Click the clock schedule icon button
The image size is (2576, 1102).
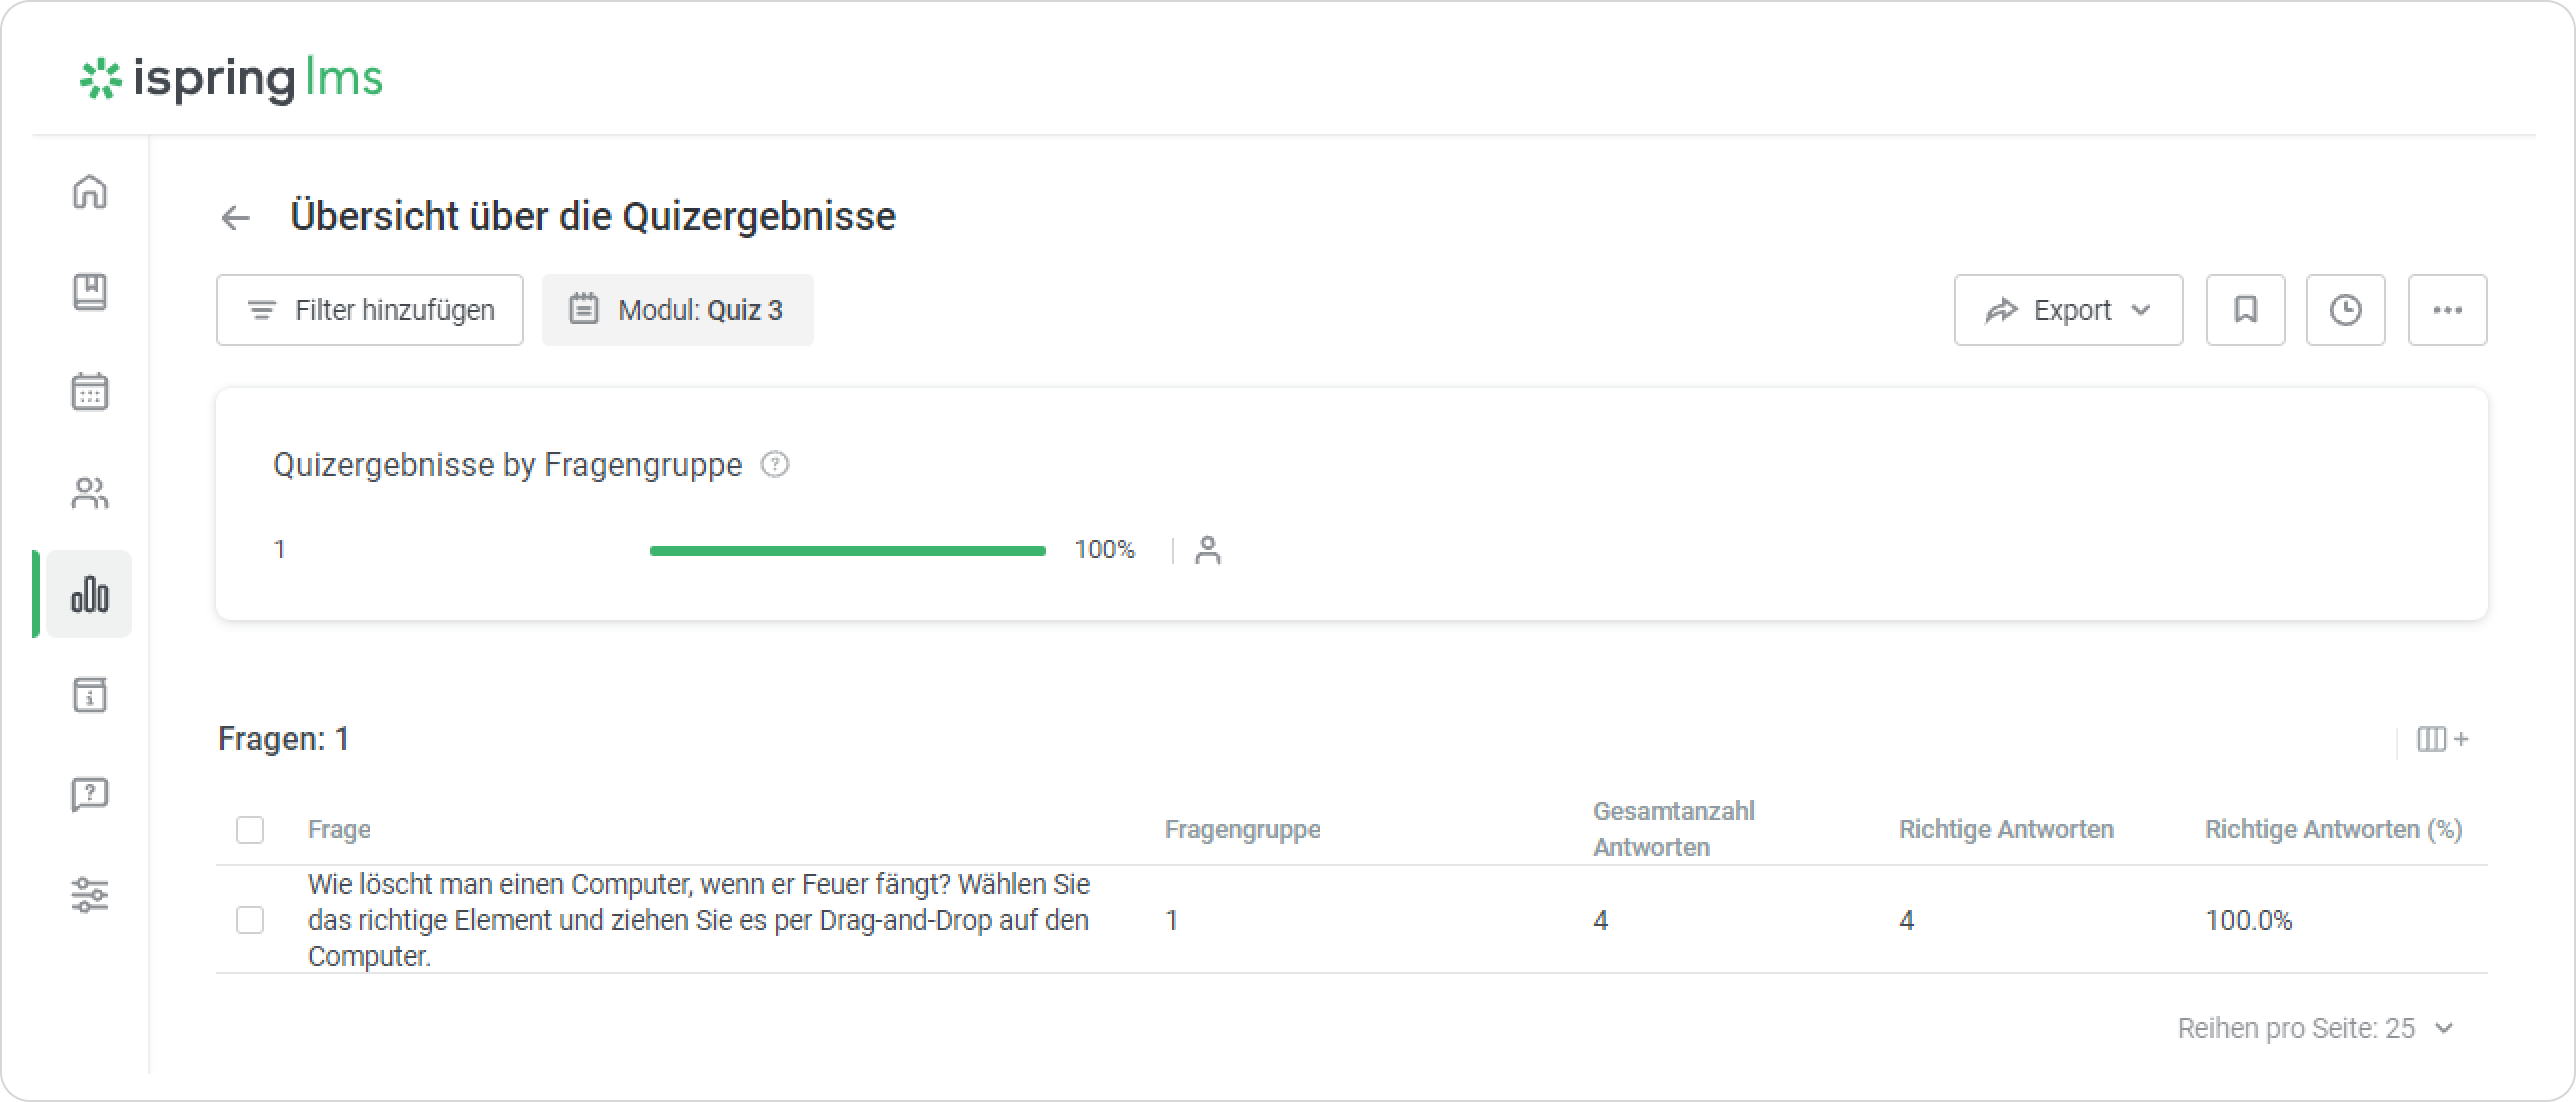point(2345,310)
